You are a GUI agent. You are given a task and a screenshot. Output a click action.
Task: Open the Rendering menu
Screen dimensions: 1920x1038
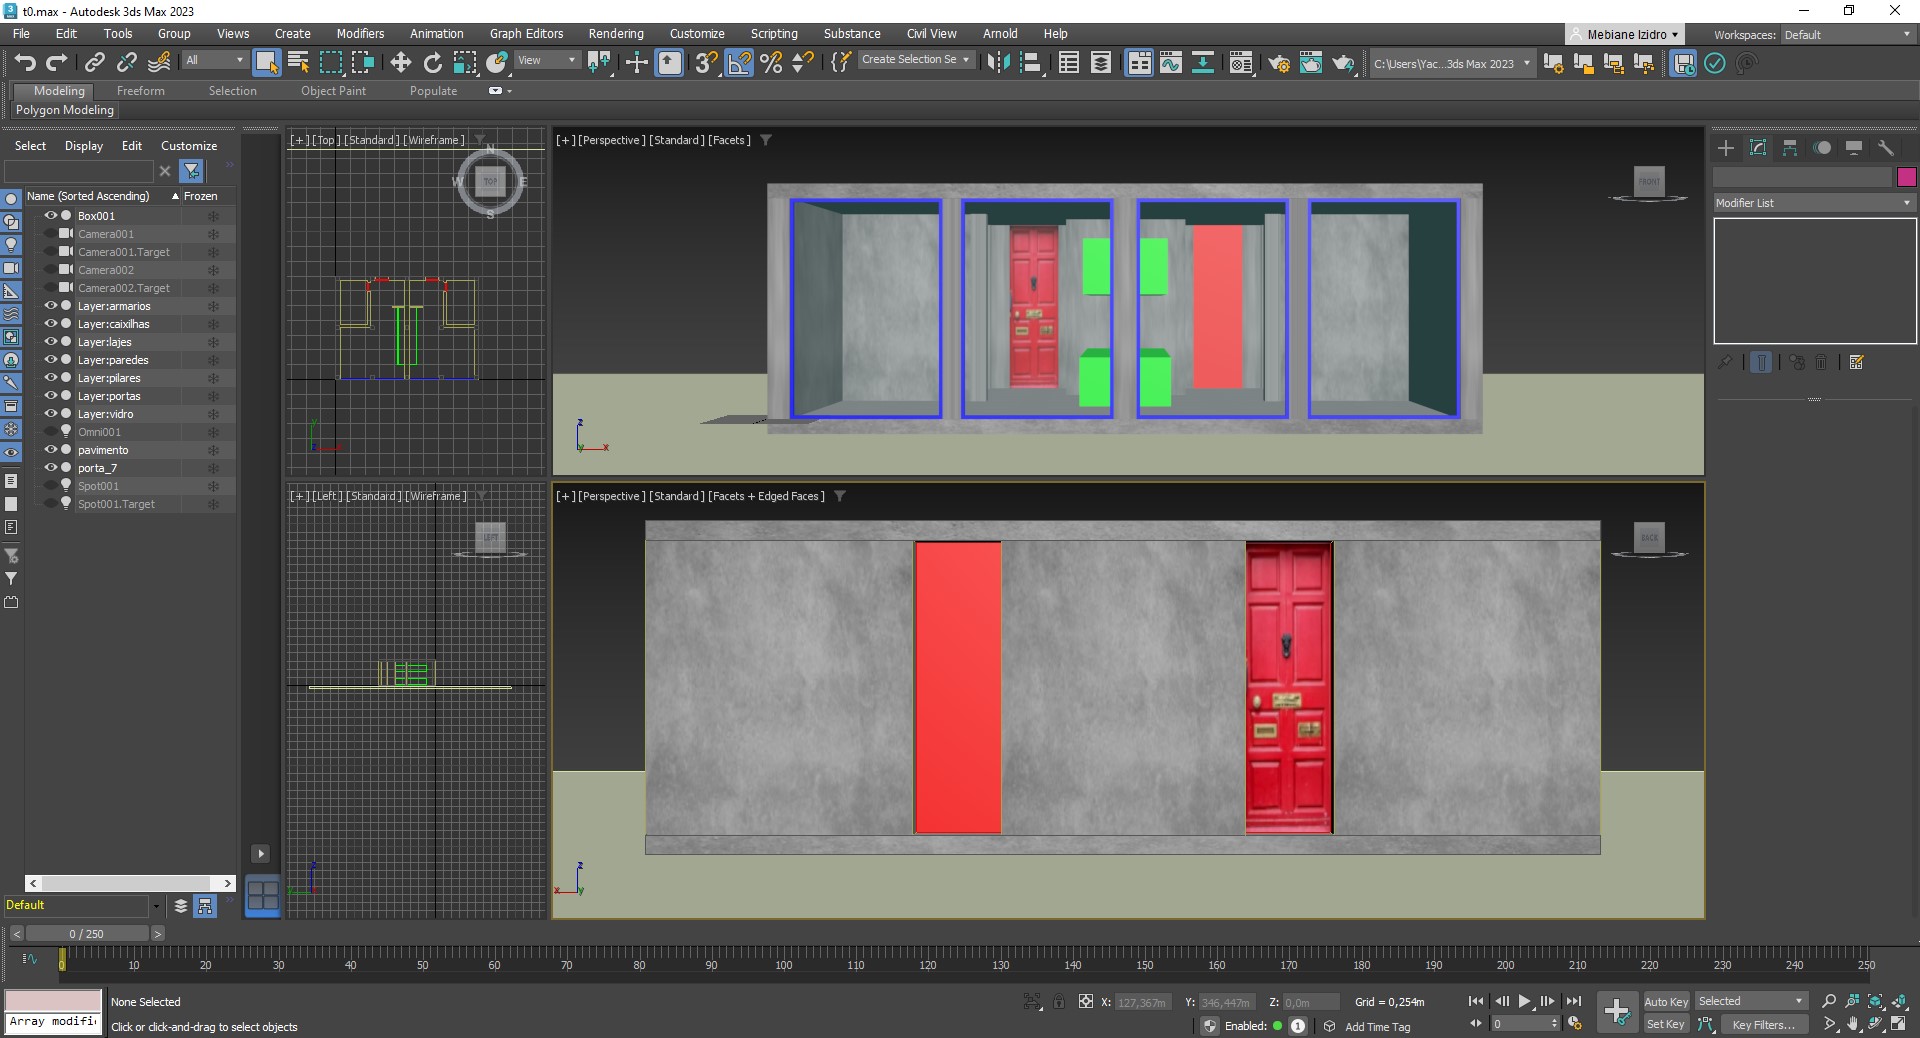tap(615, 33)
